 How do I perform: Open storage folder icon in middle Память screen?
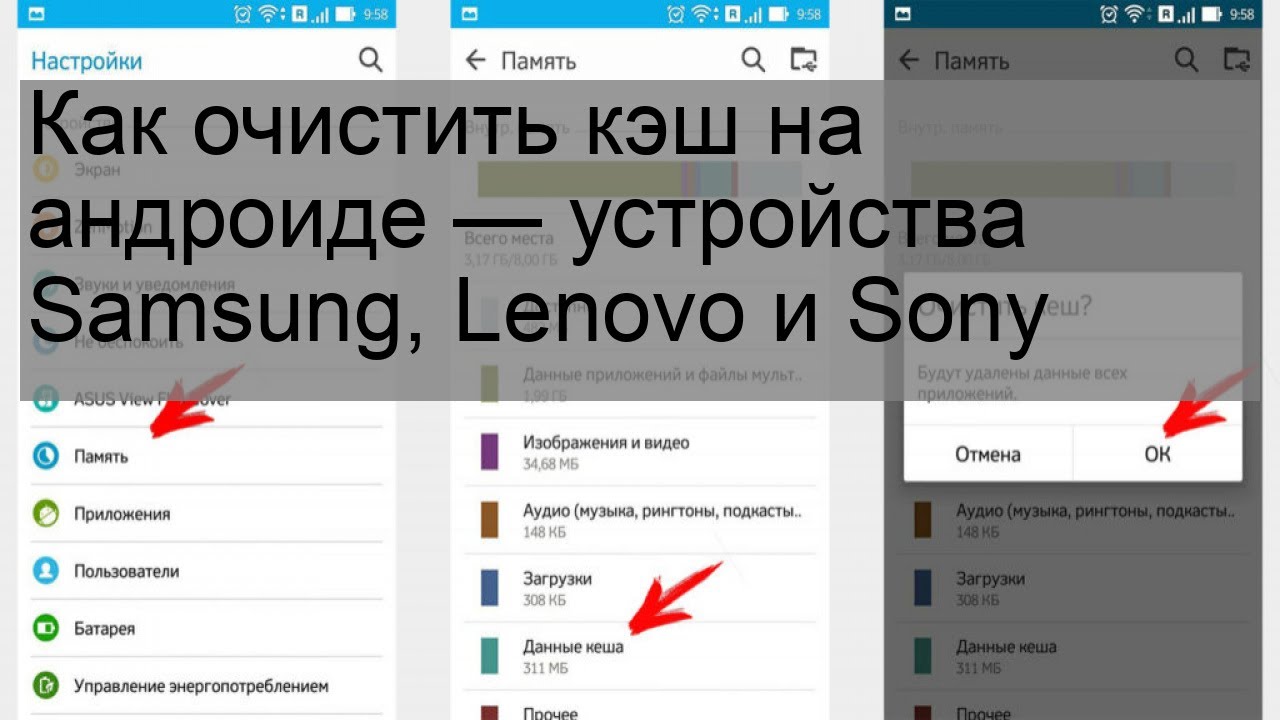click(803, 60)
